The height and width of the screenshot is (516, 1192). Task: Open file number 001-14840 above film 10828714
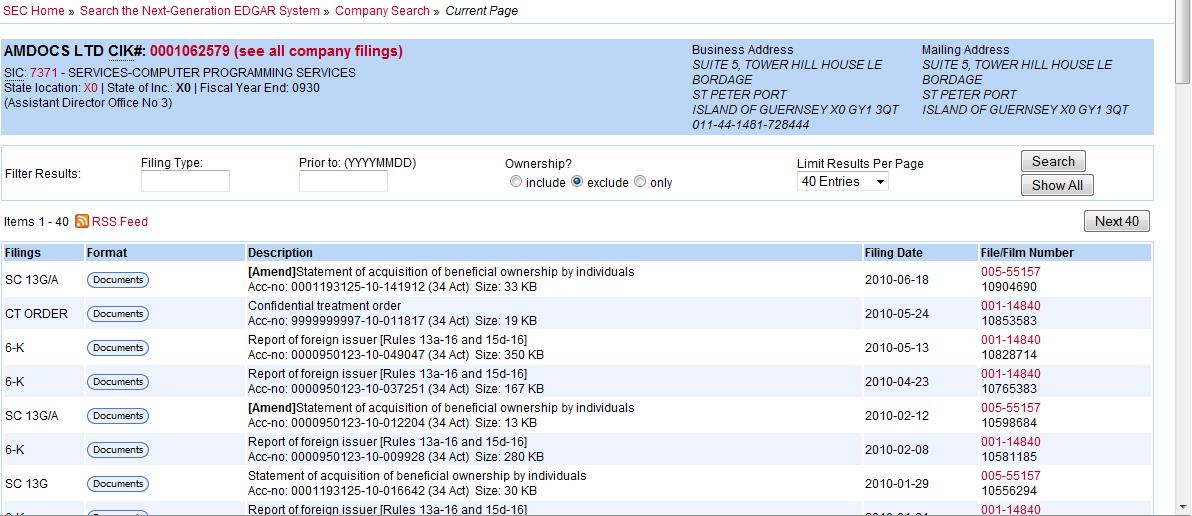(x=1010, y=340)
